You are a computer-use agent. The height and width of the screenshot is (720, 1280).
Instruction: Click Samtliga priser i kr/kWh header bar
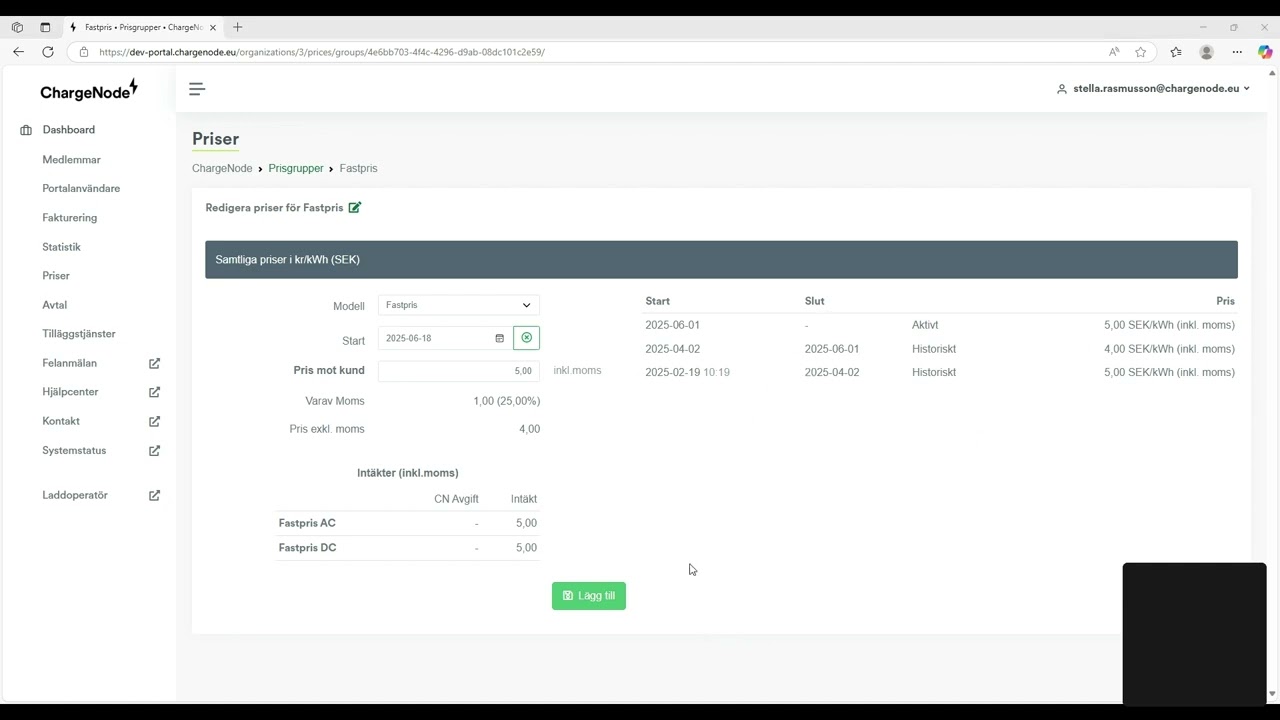click(721, 260)
